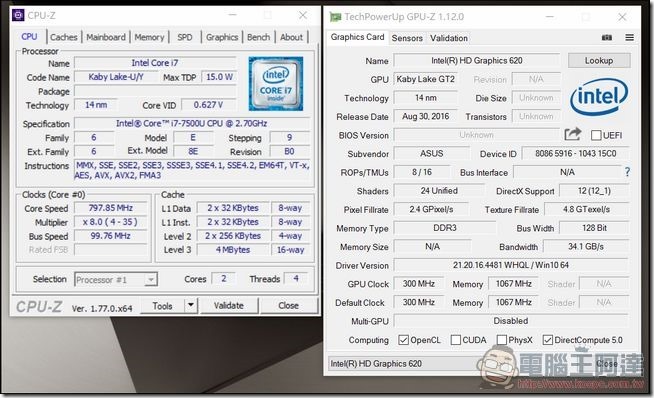Click the ROPs/TMUs value 8 / 16
Image resolution: width=654 pixels, height=398 pixels.
(422, 172)
